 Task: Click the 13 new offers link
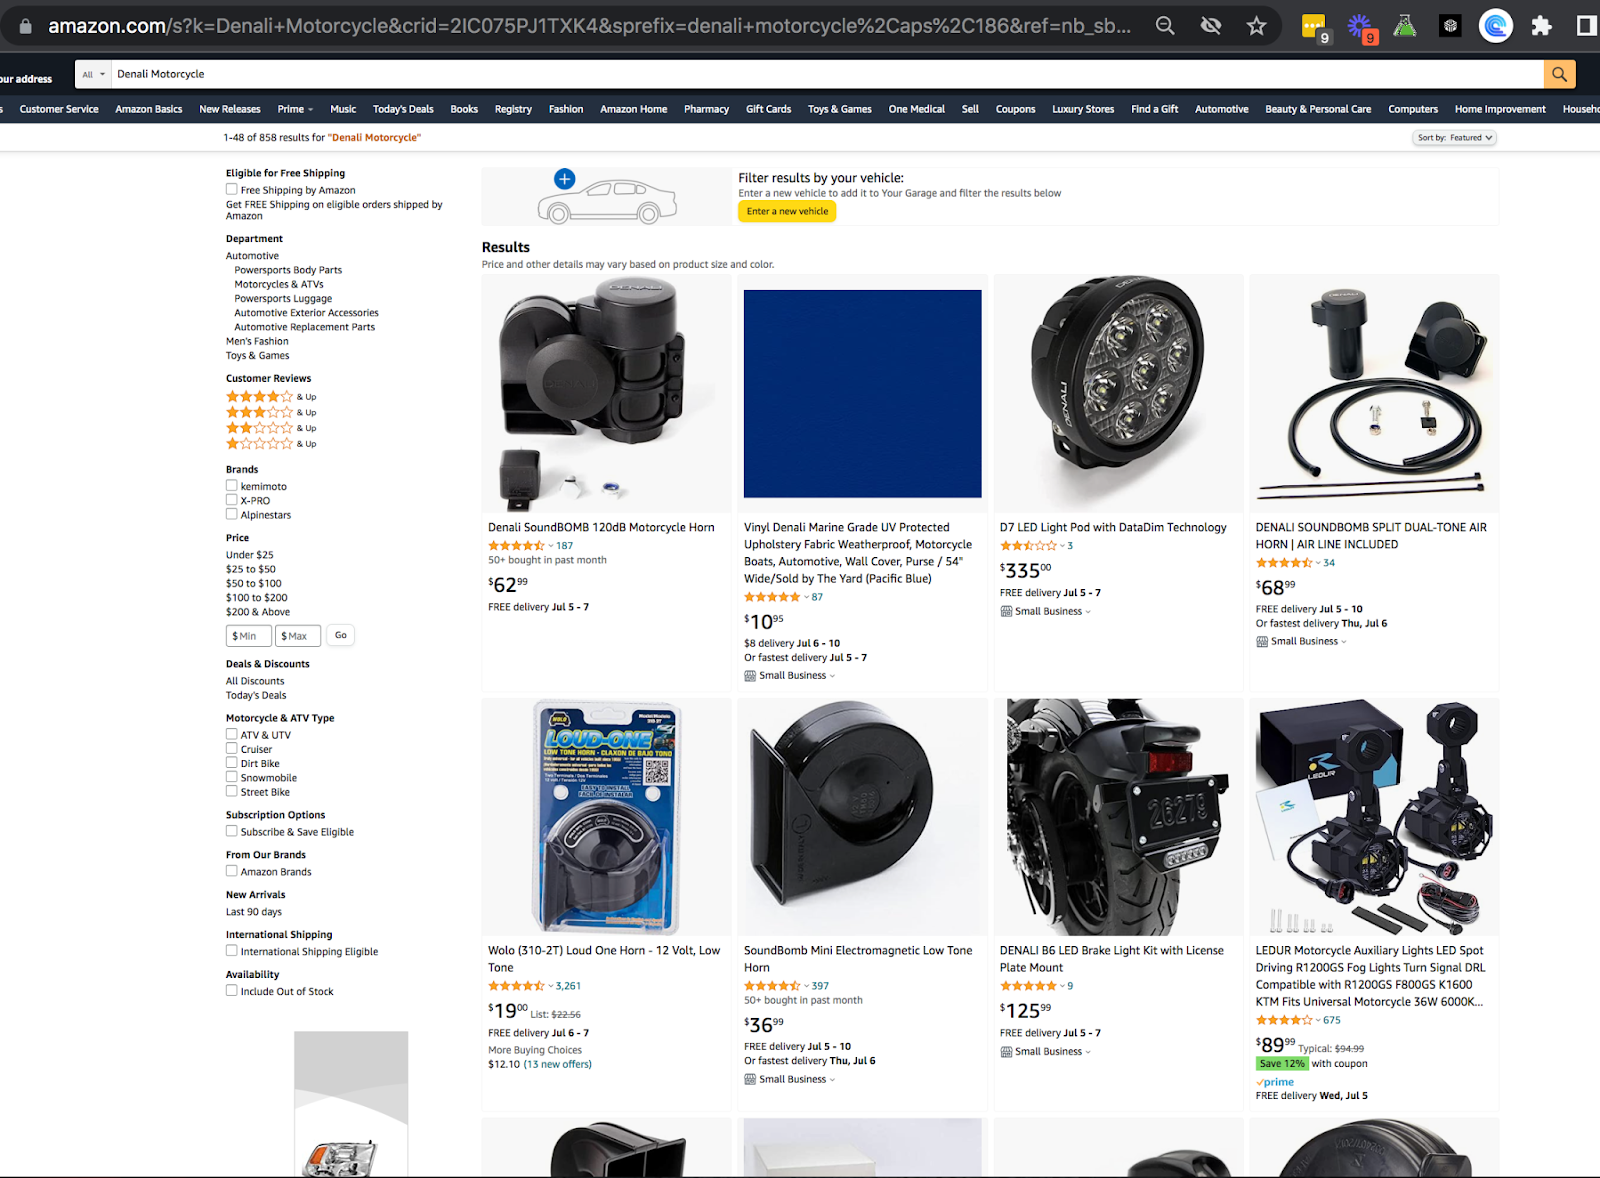pyautogui.click(x=558, y=1064)
